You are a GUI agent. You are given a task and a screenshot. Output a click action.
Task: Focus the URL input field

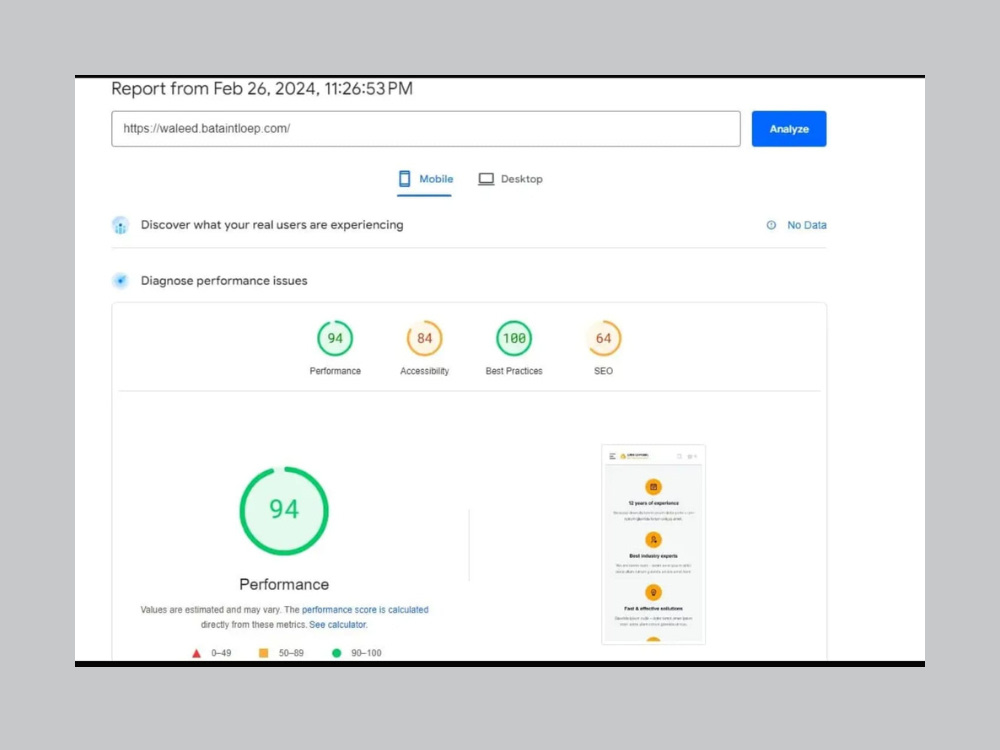425,129
